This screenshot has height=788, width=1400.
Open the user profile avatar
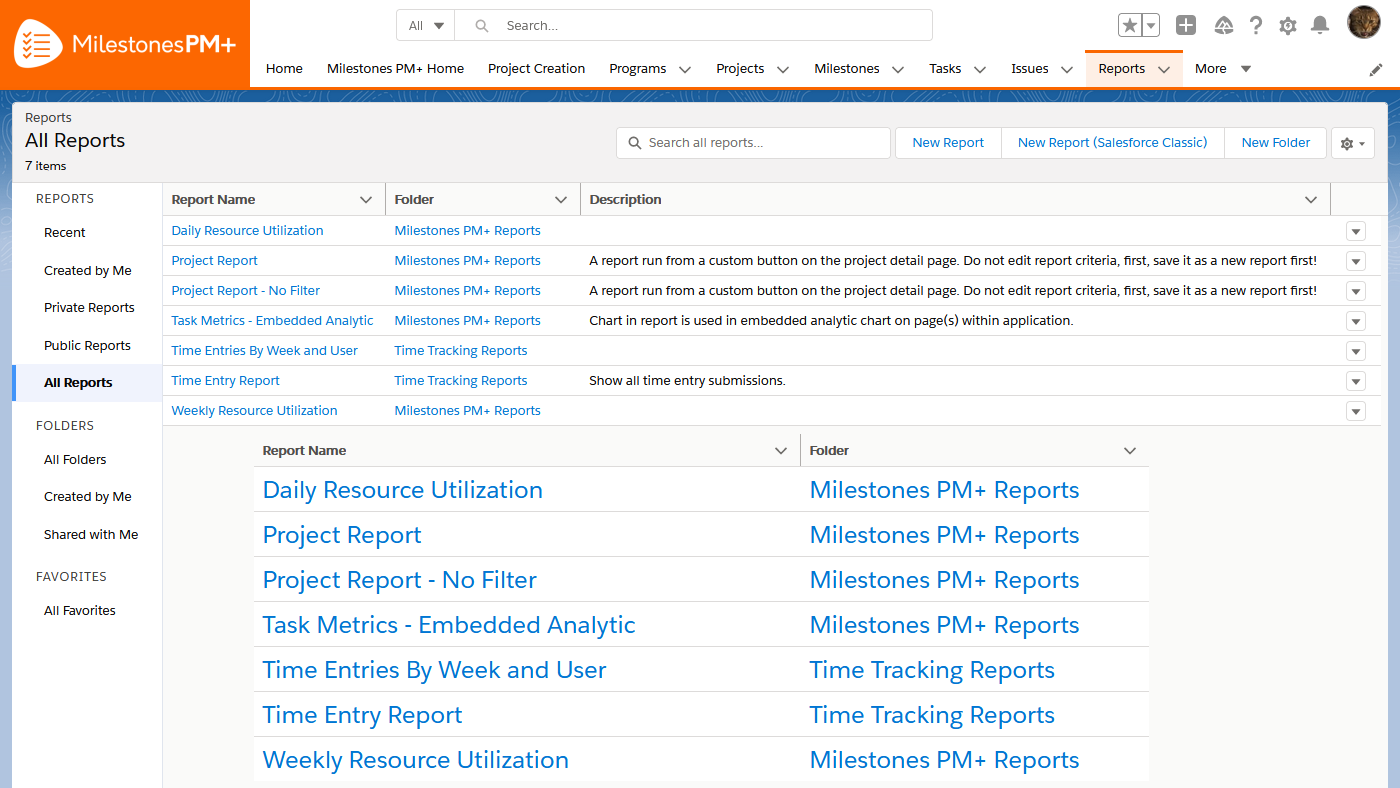point(1364,22)
